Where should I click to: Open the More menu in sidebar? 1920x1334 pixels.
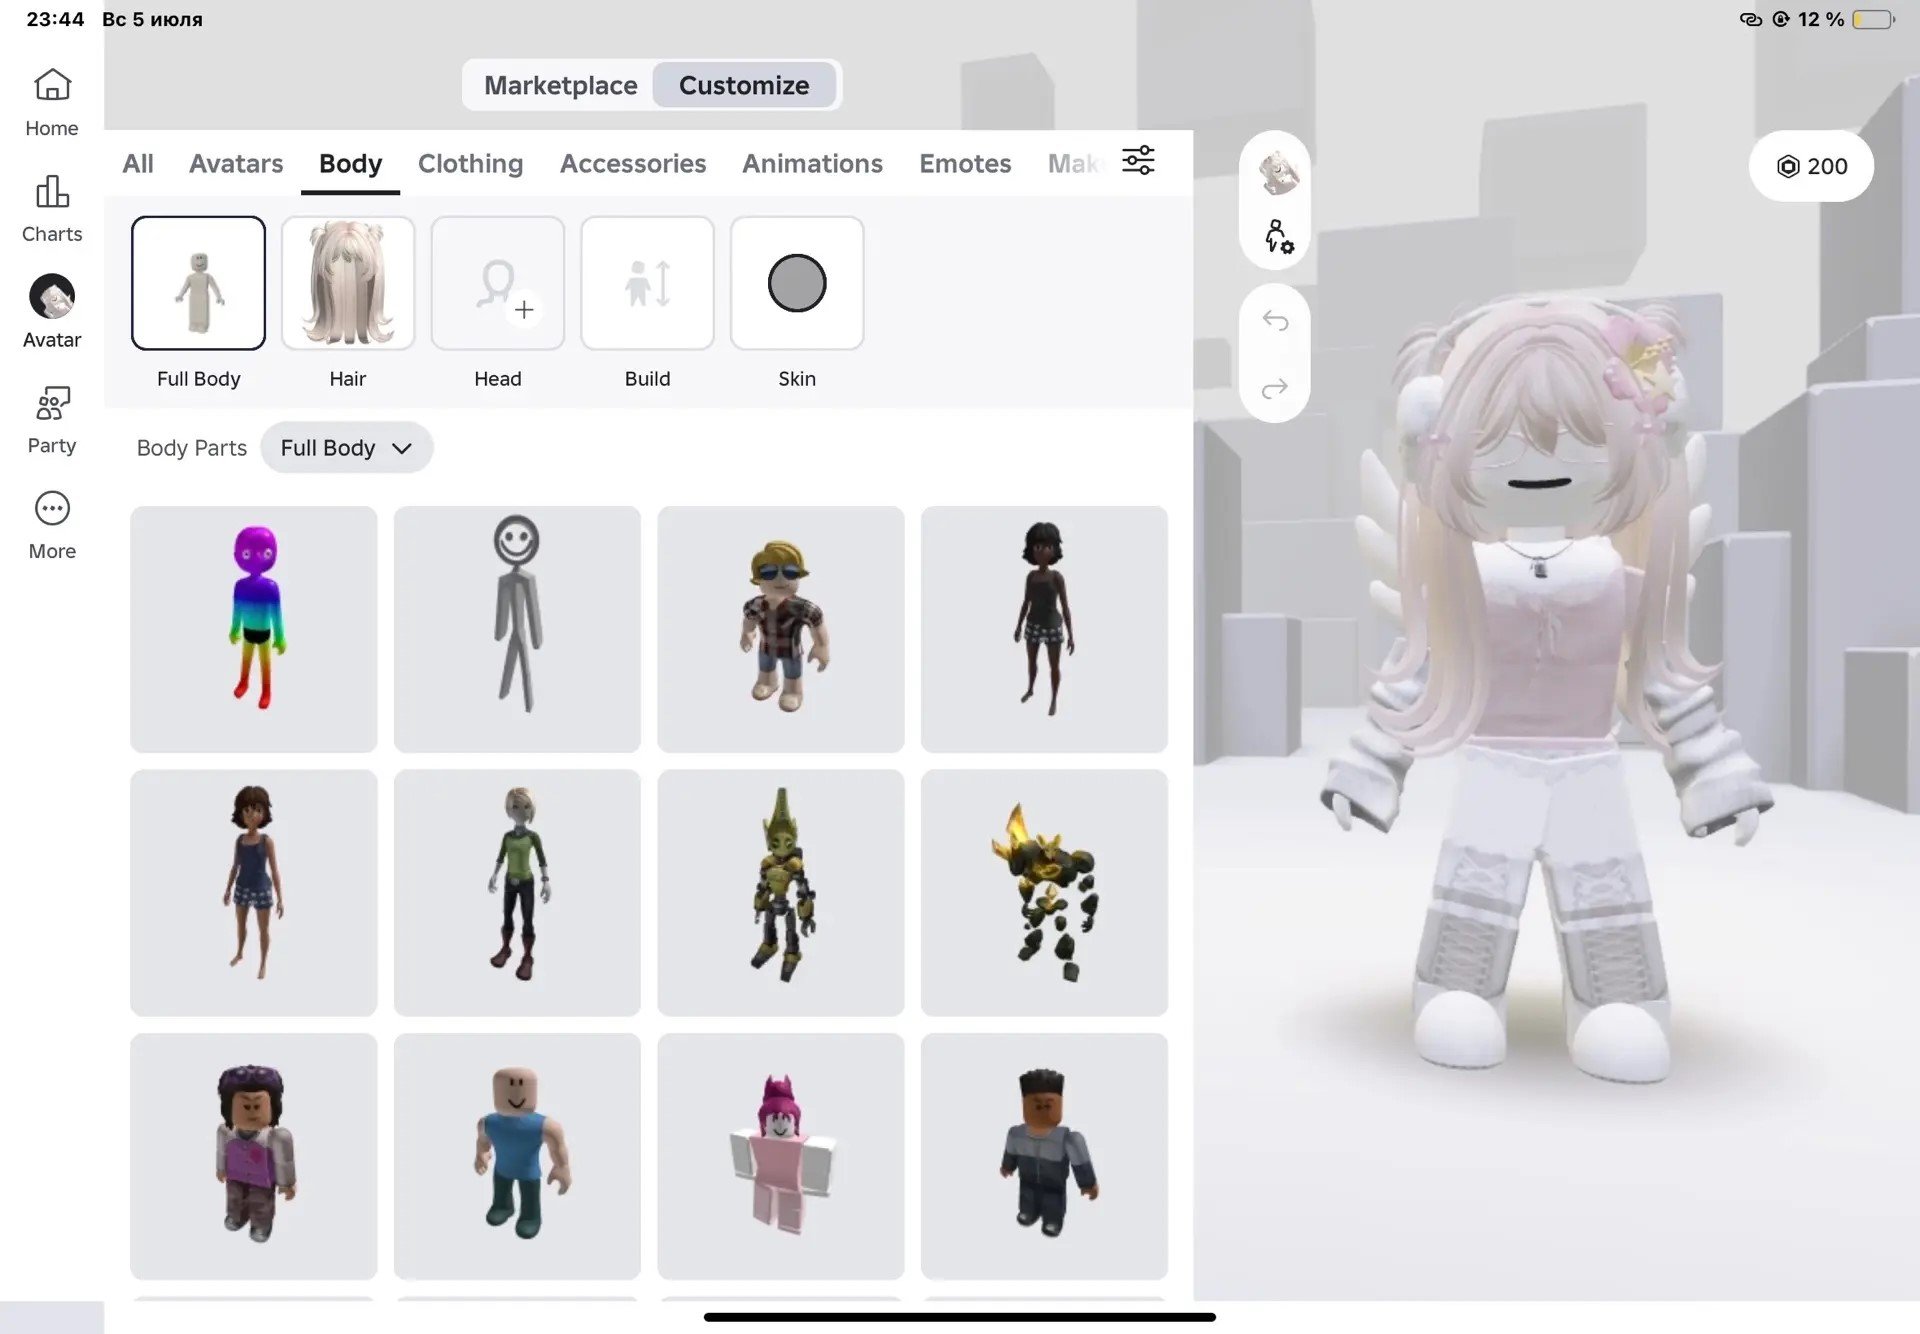click(52, 526)
